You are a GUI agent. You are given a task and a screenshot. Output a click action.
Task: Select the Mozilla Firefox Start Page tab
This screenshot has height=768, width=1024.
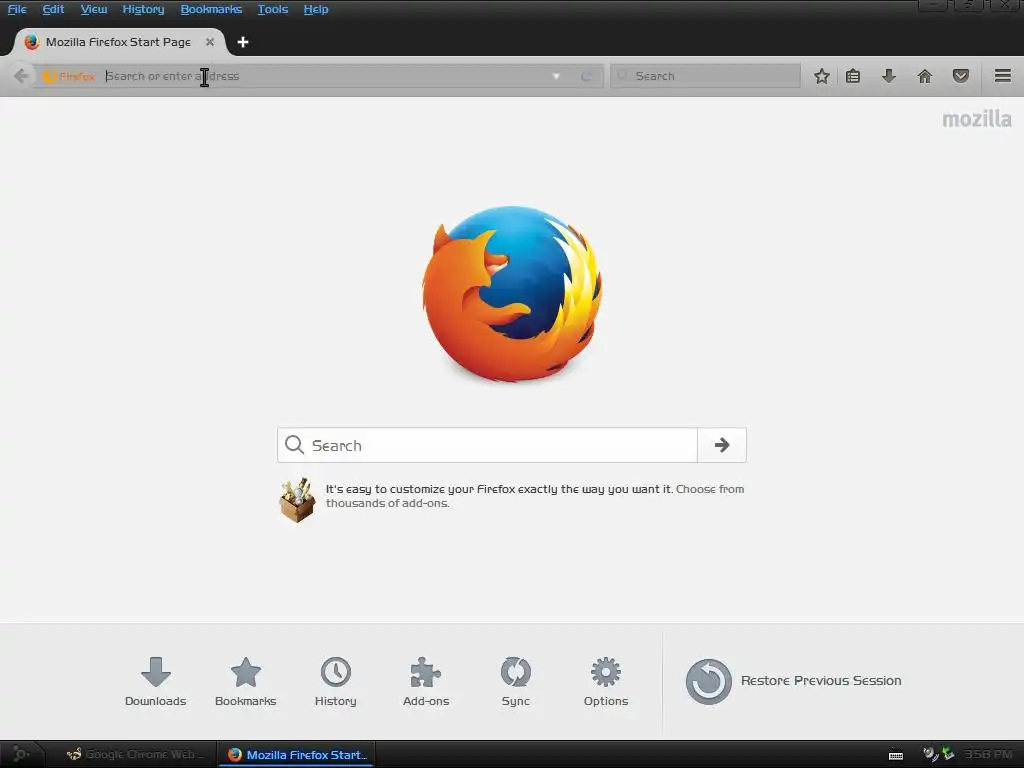pyautogui.click(x=119, y=42)
